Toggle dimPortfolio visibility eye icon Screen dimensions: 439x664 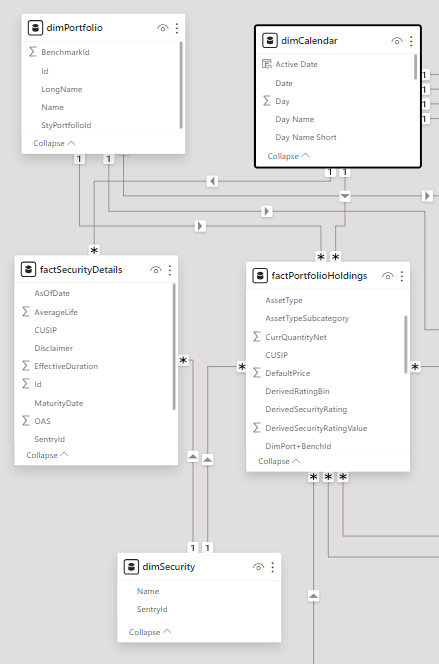coord(163,28)
